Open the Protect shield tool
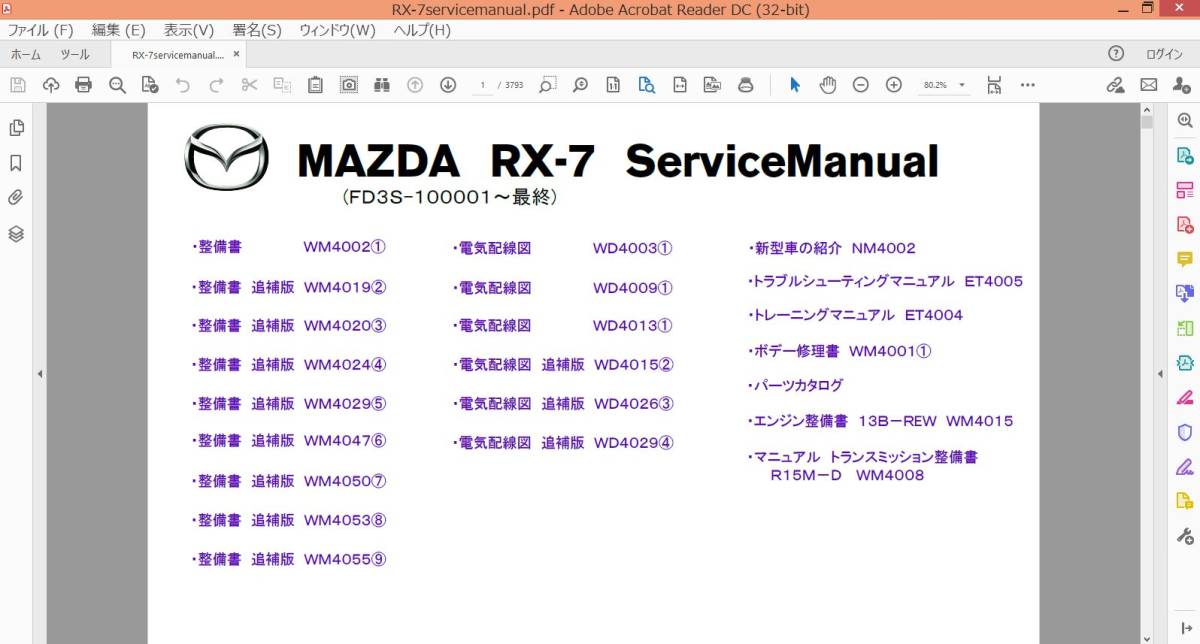 point(1185,432)
